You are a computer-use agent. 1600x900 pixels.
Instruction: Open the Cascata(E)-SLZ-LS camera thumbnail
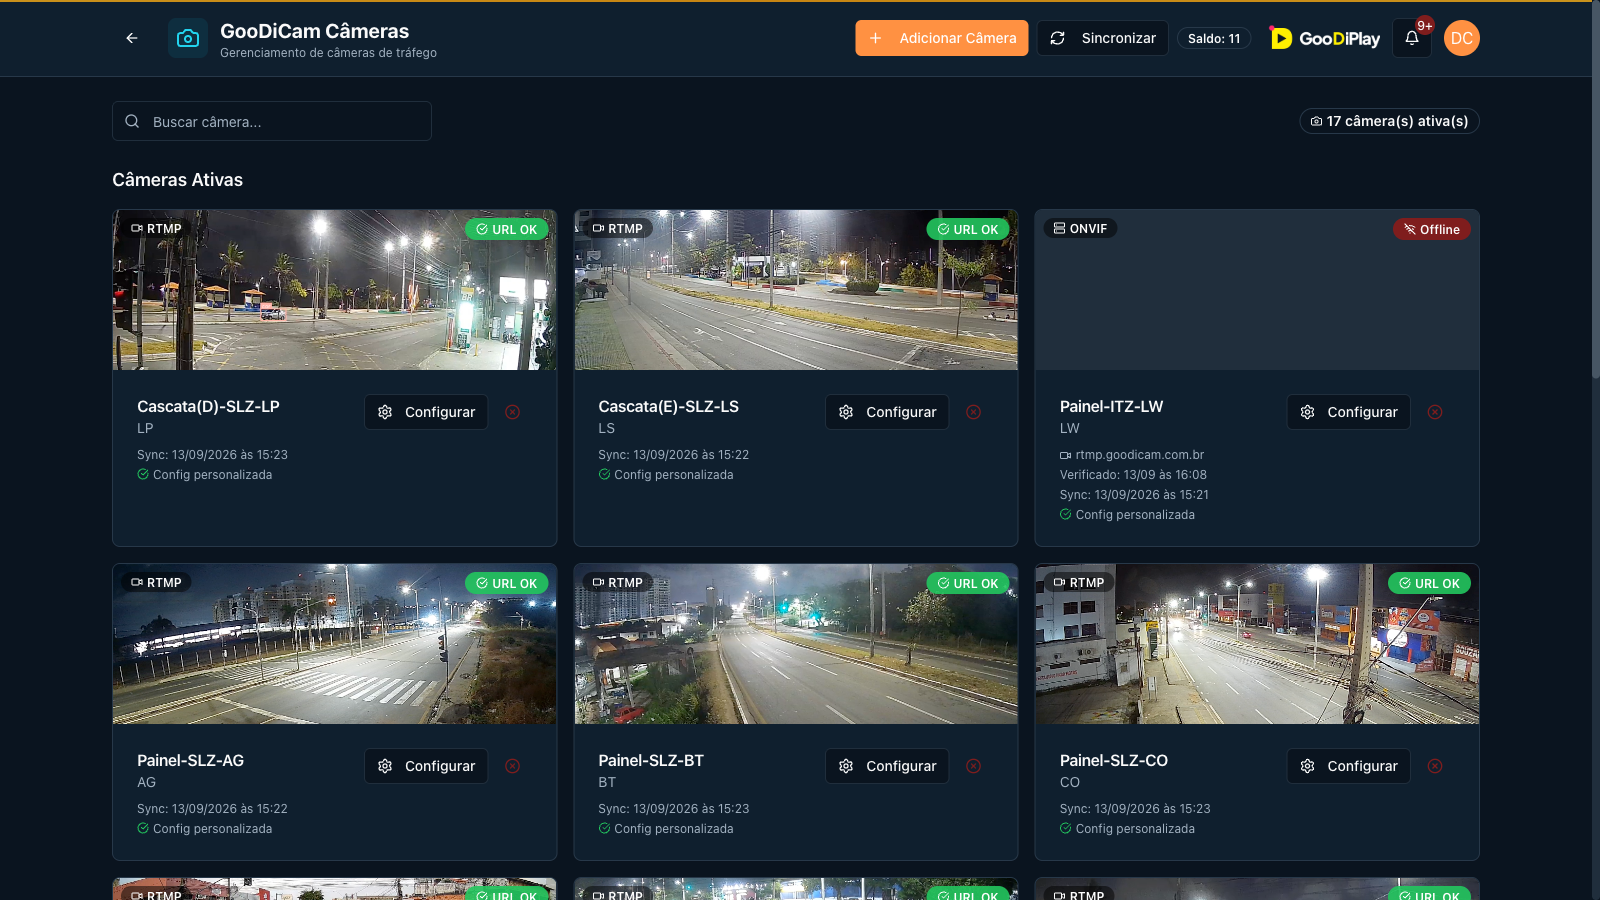[796, 290]
